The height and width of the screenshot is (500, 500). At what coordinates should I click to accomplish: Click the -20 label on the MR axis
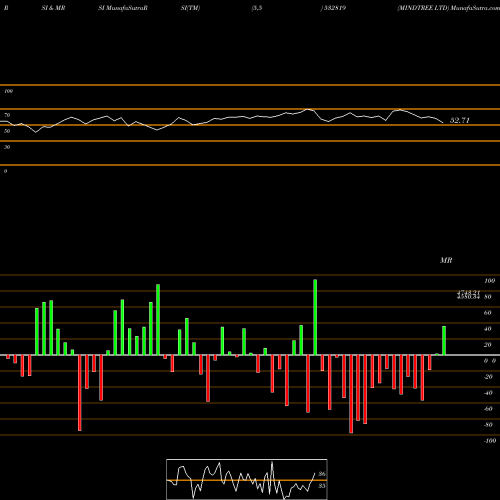pyautogui.click(x=488, y=377)
